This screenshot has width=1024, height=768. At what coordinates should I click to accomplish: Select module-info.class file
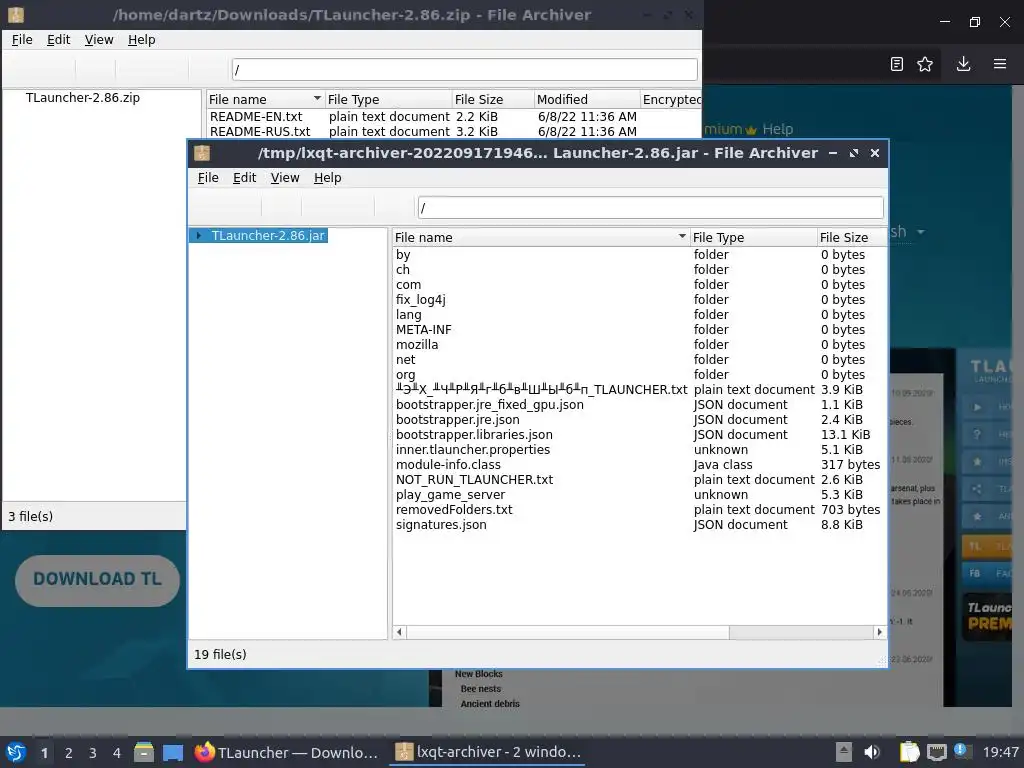click(448, 465)
